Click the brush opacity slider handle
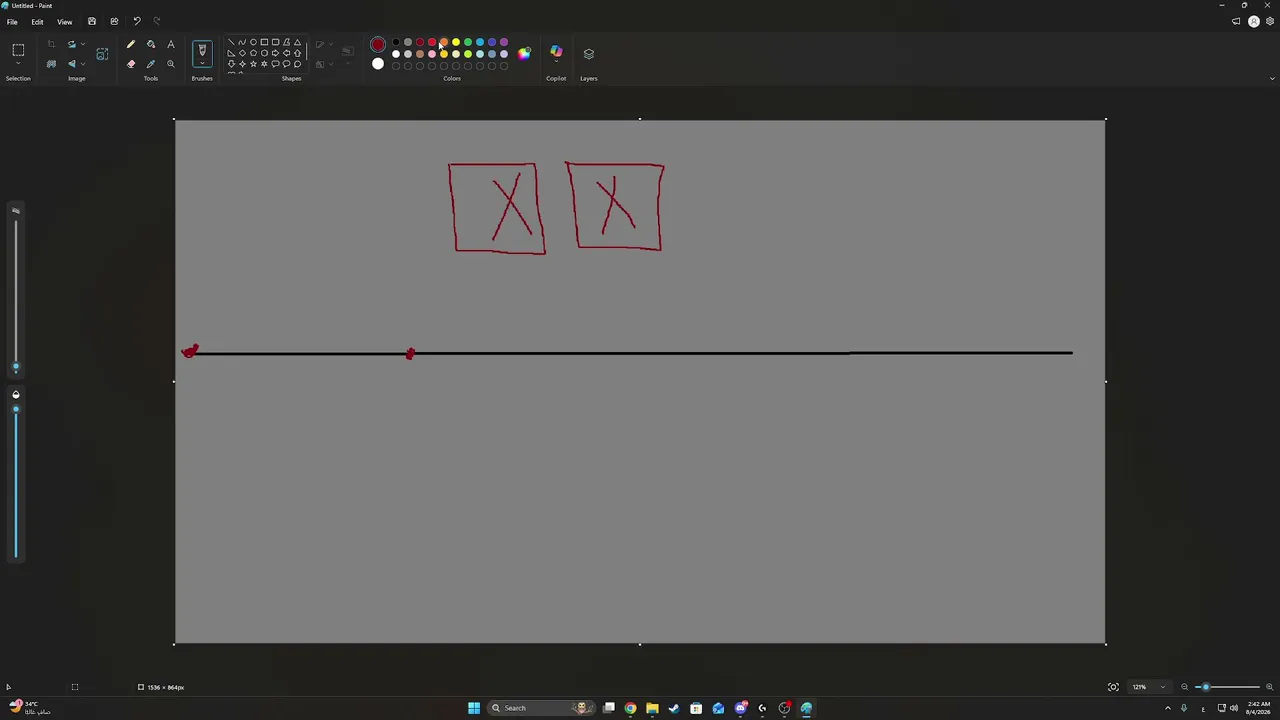1280x720 pixels. point(15,408)
